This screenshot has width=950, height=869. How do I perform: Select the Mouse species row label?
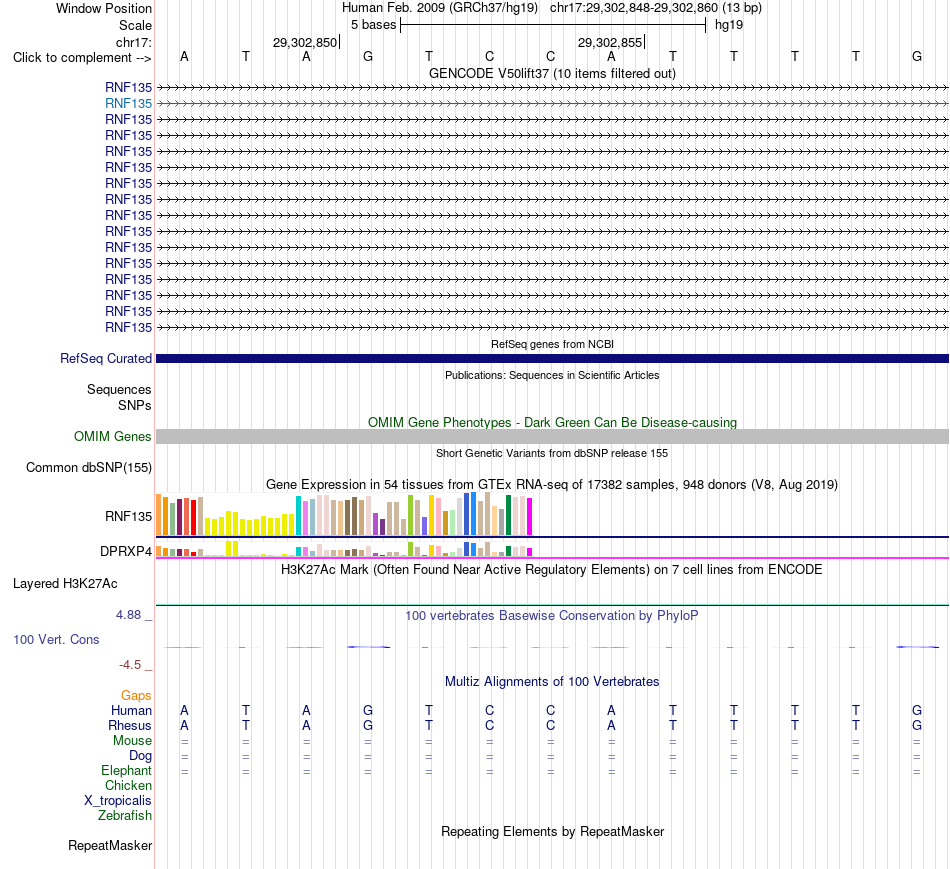132,741
